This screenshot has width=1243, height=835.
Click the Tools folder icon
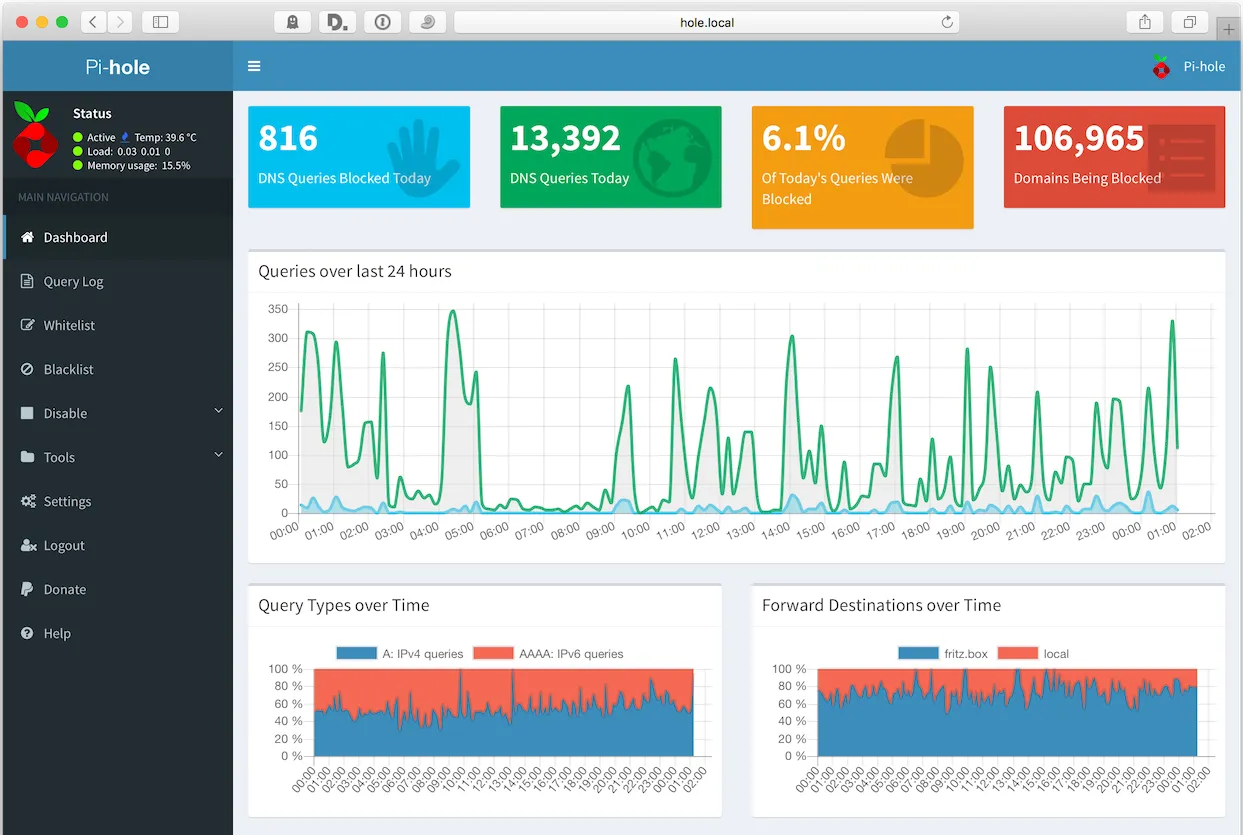click(27, 457)
